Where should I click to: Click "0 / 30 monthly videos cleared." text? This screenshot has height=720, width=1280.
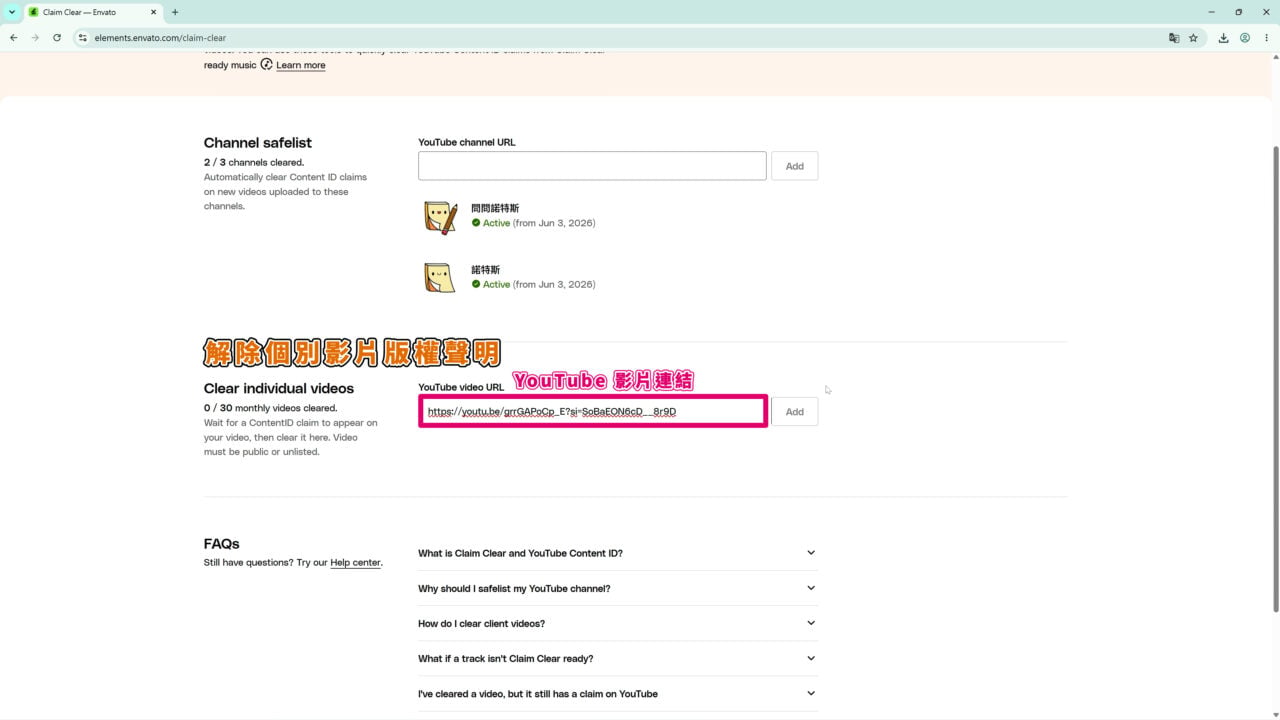[270, 408]
